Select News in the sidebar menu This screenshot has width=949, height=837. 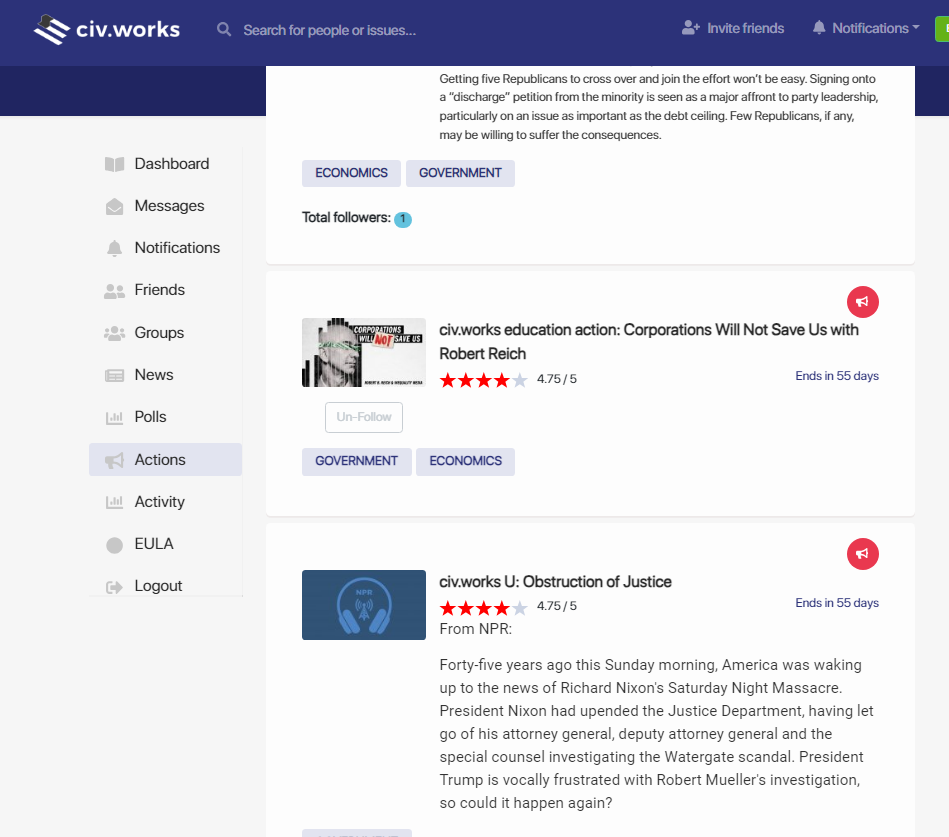[154, 375]
